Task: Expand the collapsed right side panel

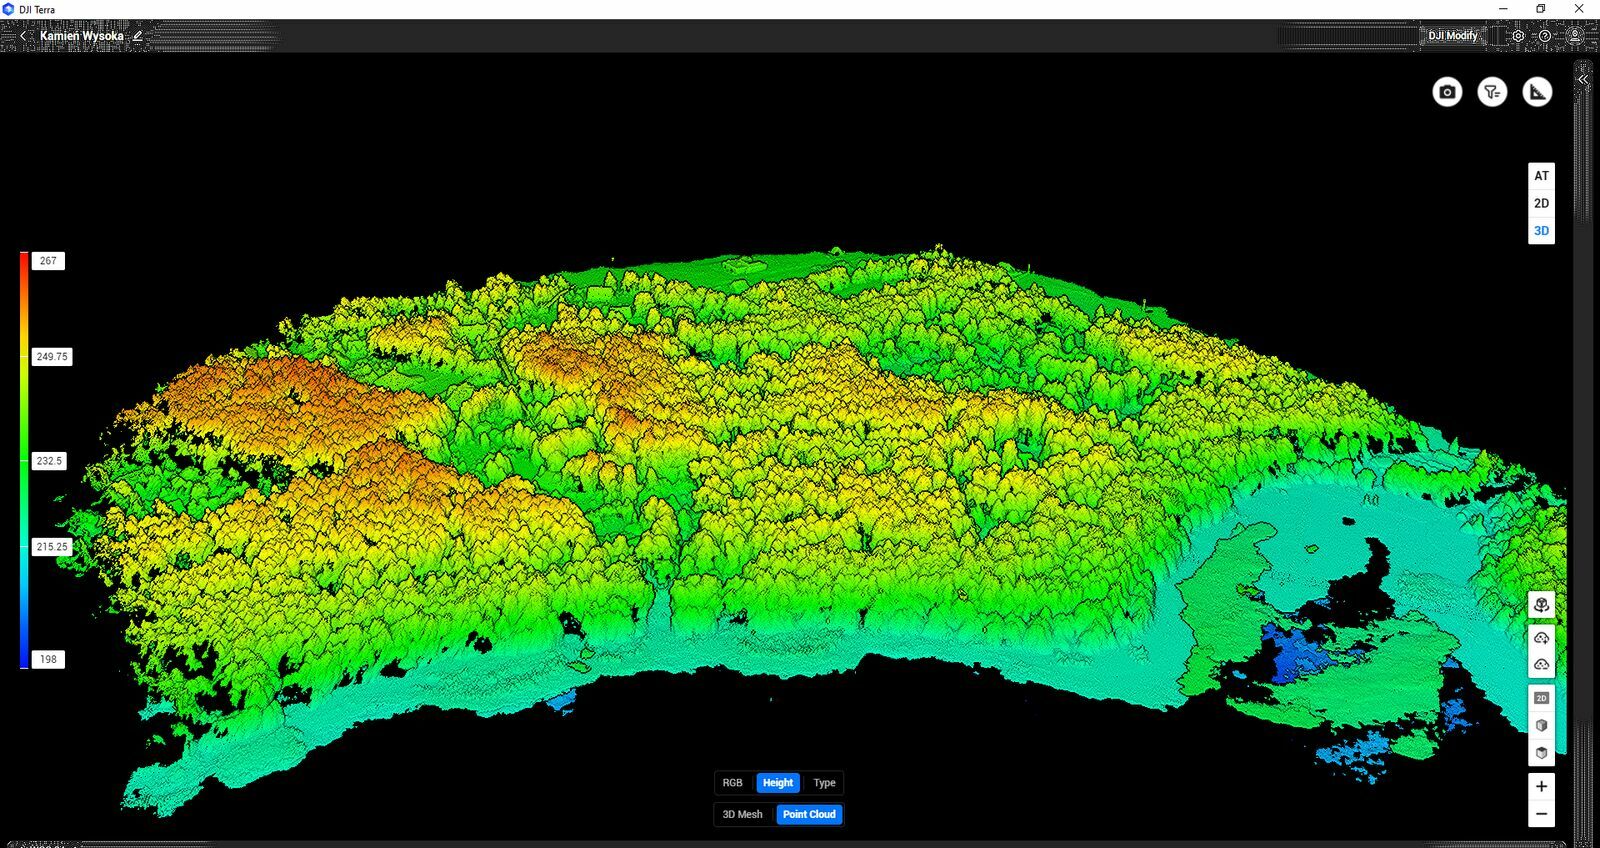Action: pos(1582,79)
